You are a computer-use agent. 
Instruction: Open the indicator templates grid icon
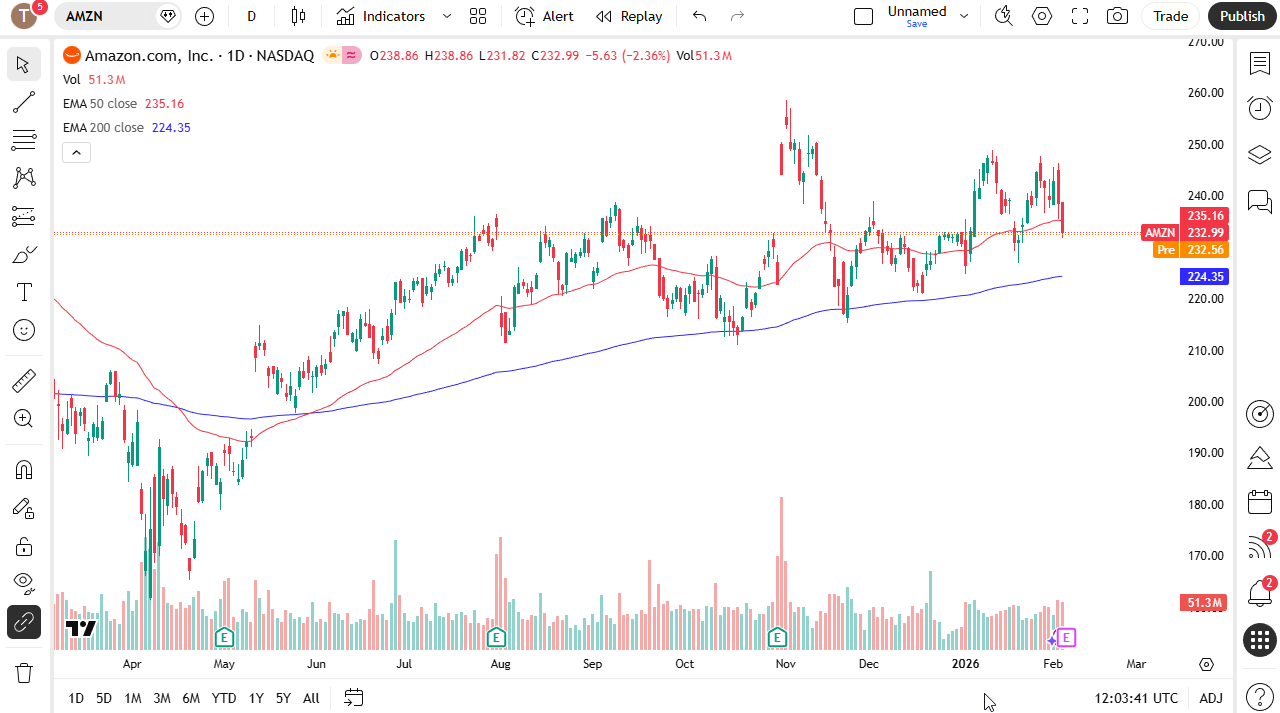pos(478,16)
